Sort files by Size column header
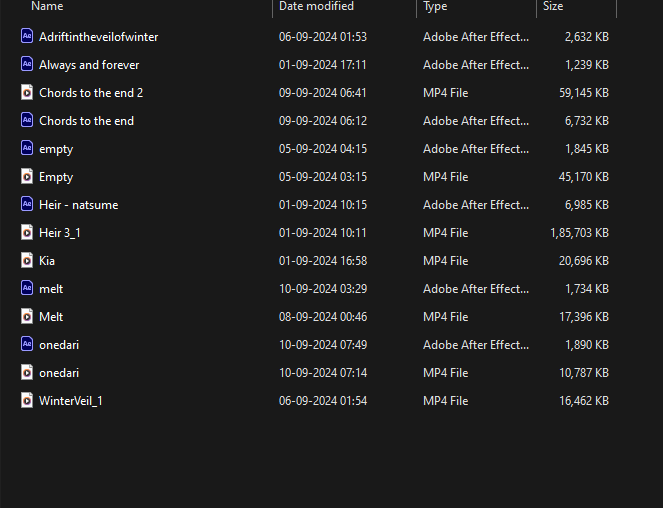This screenshot has height=508, width=663. coord(553,6)
